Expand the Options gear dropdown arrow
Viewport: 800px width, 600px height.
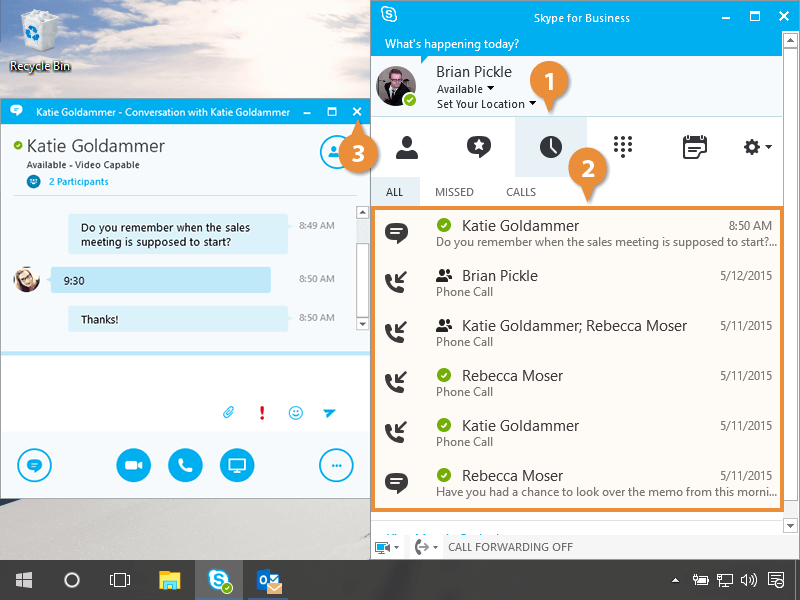pos(767,148)
